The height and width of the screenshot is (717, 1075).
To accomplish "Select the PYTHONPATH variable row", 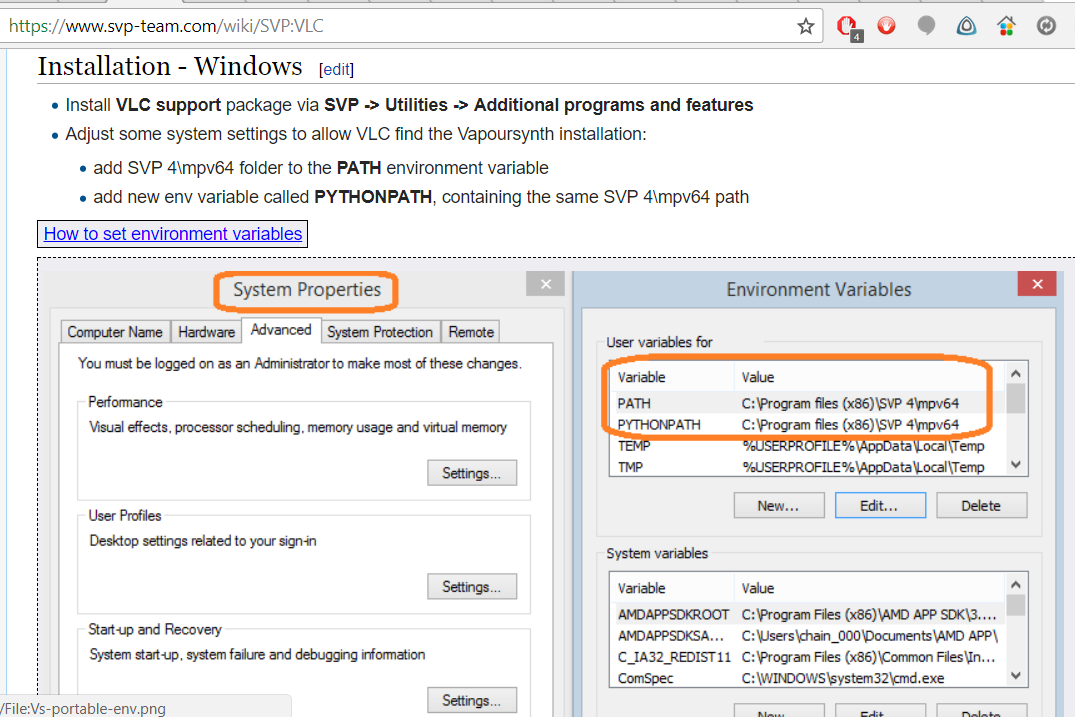I will point(800,425).
